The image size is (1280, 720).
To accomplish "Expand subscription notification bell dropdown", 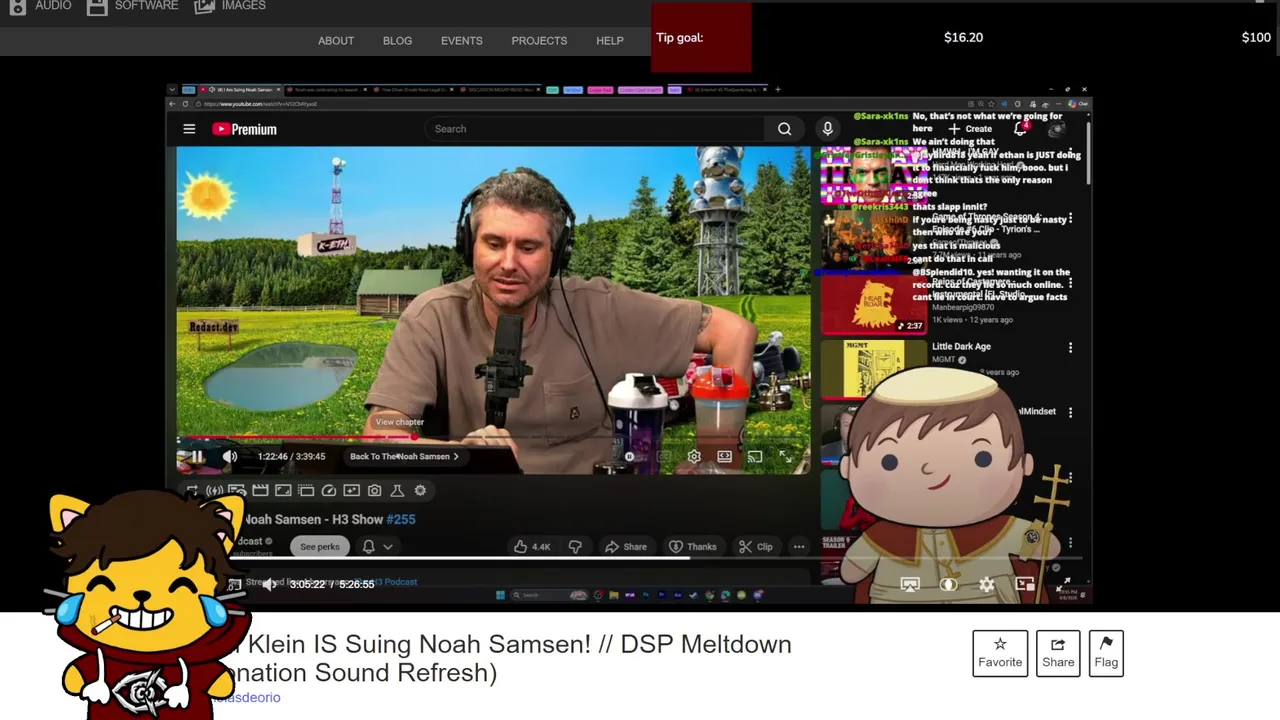I will pyautogui.click(x=378, y=547).
